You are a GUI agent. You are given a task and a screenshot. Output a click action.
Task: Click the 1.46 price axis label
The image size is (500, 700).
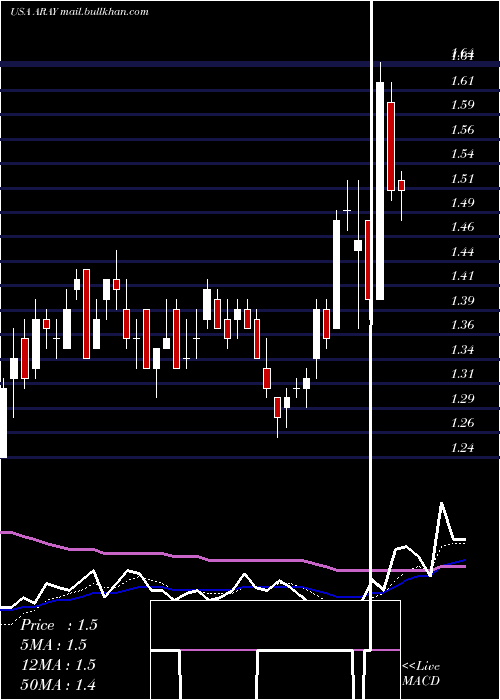tap(462, 227)
